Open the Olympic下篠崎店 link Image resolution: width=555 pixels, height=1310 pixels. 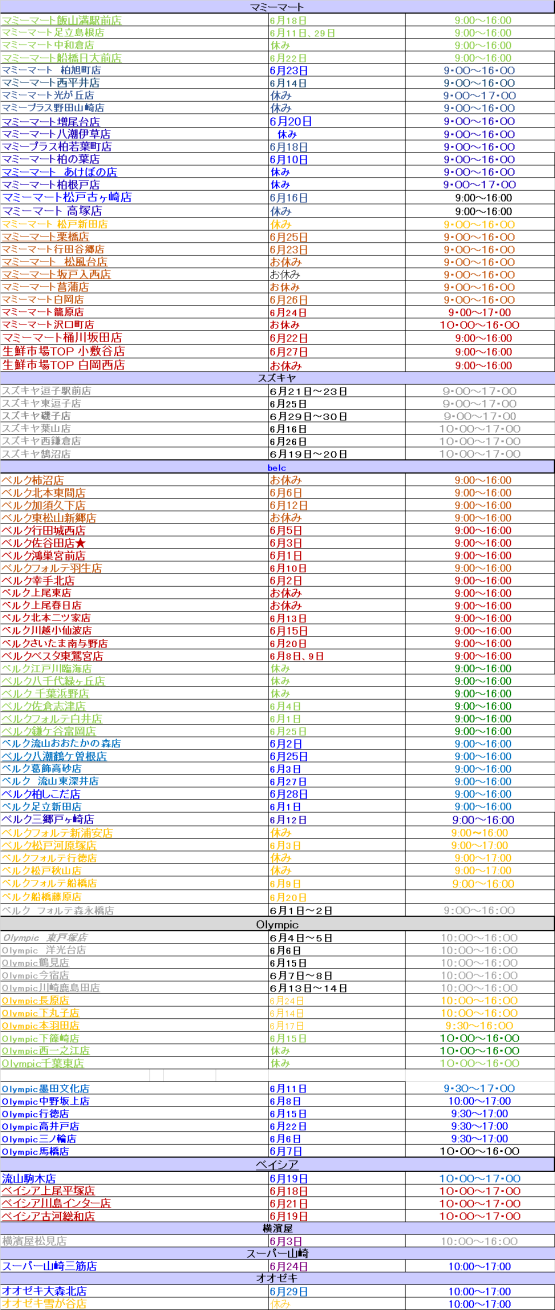tap(40, 1038)
